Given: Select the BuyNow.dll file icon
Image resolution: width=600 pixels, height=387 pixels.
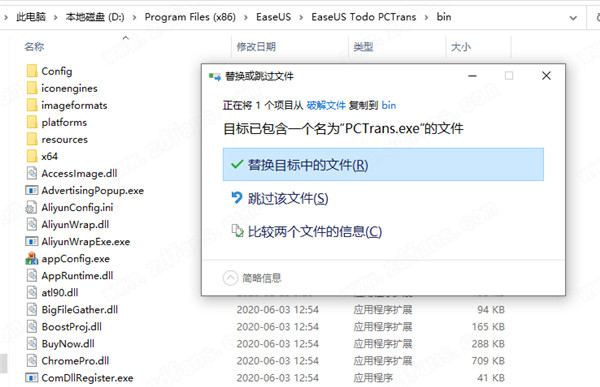Looking at the screenshot, I should point(32,344).
